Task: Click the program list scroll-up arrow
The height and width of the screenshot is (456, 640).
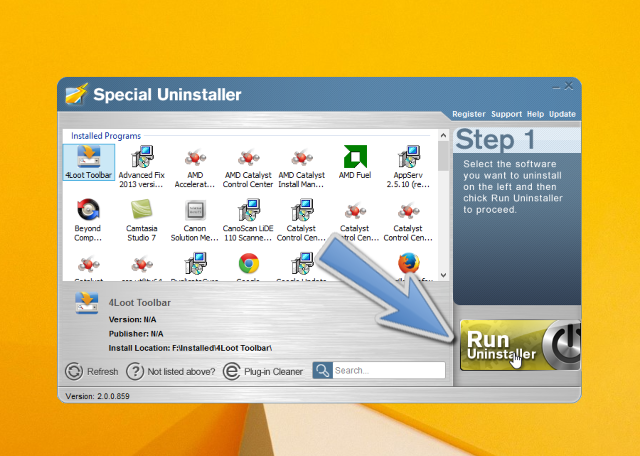Action: (x=443, y=135)
